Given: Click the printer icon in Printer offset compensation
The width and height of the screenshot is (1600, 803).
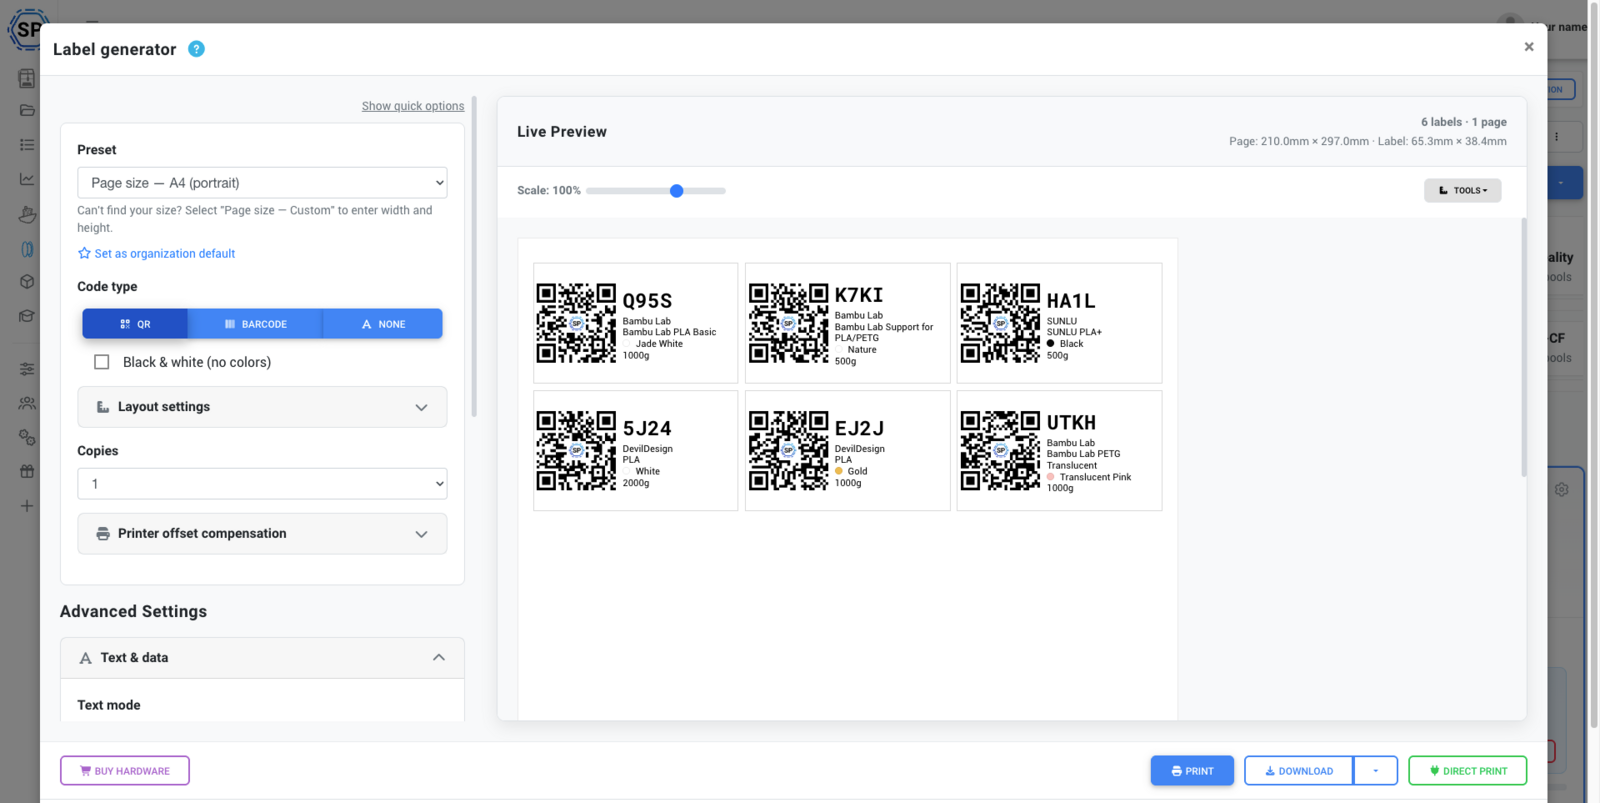Looking at the screenshot, I should [103, 534].
